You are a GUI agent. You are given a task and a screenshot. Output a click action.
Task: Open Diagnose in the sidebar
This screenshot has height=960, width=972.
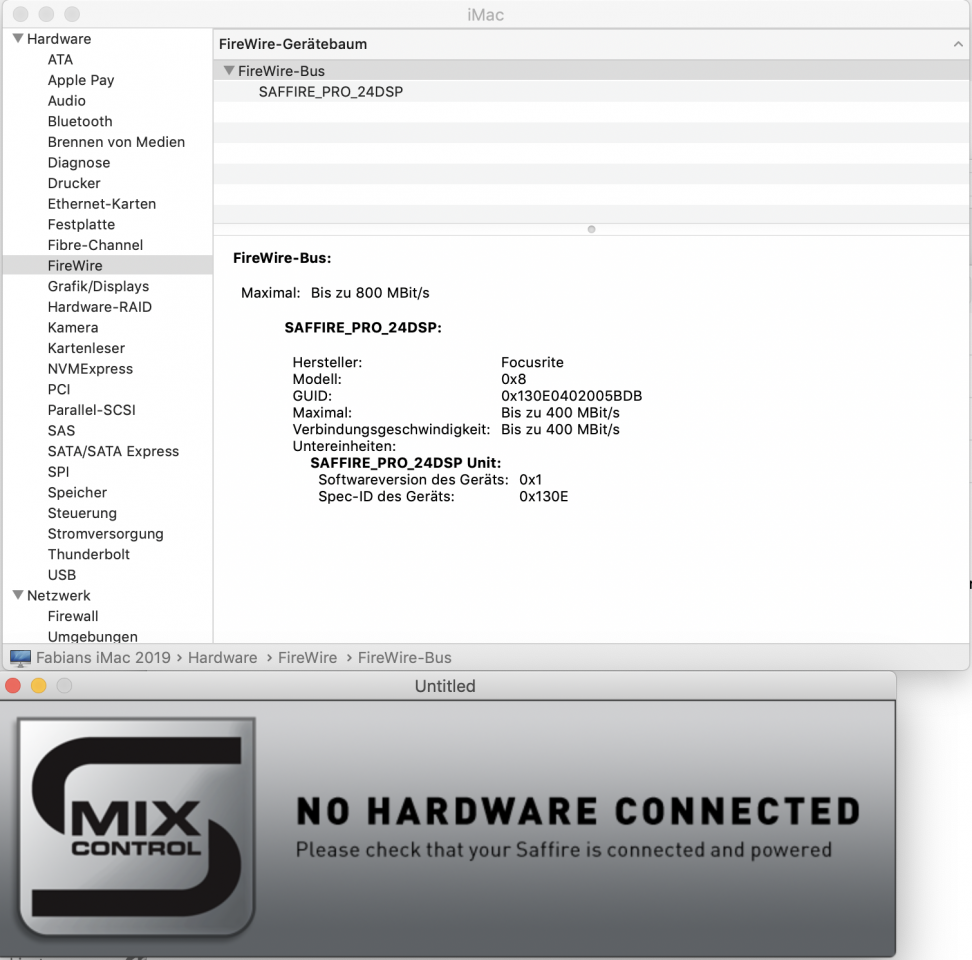pos(79,162)
